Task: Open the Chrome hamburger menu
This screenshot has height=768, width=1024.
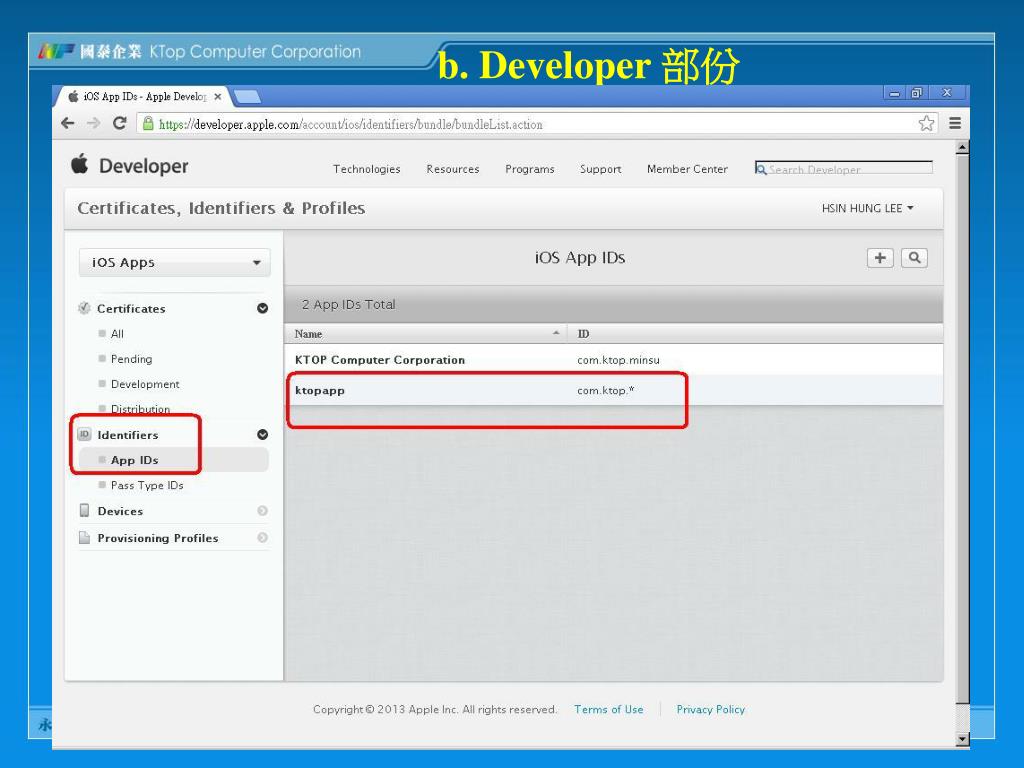Action: pos(955,123)
